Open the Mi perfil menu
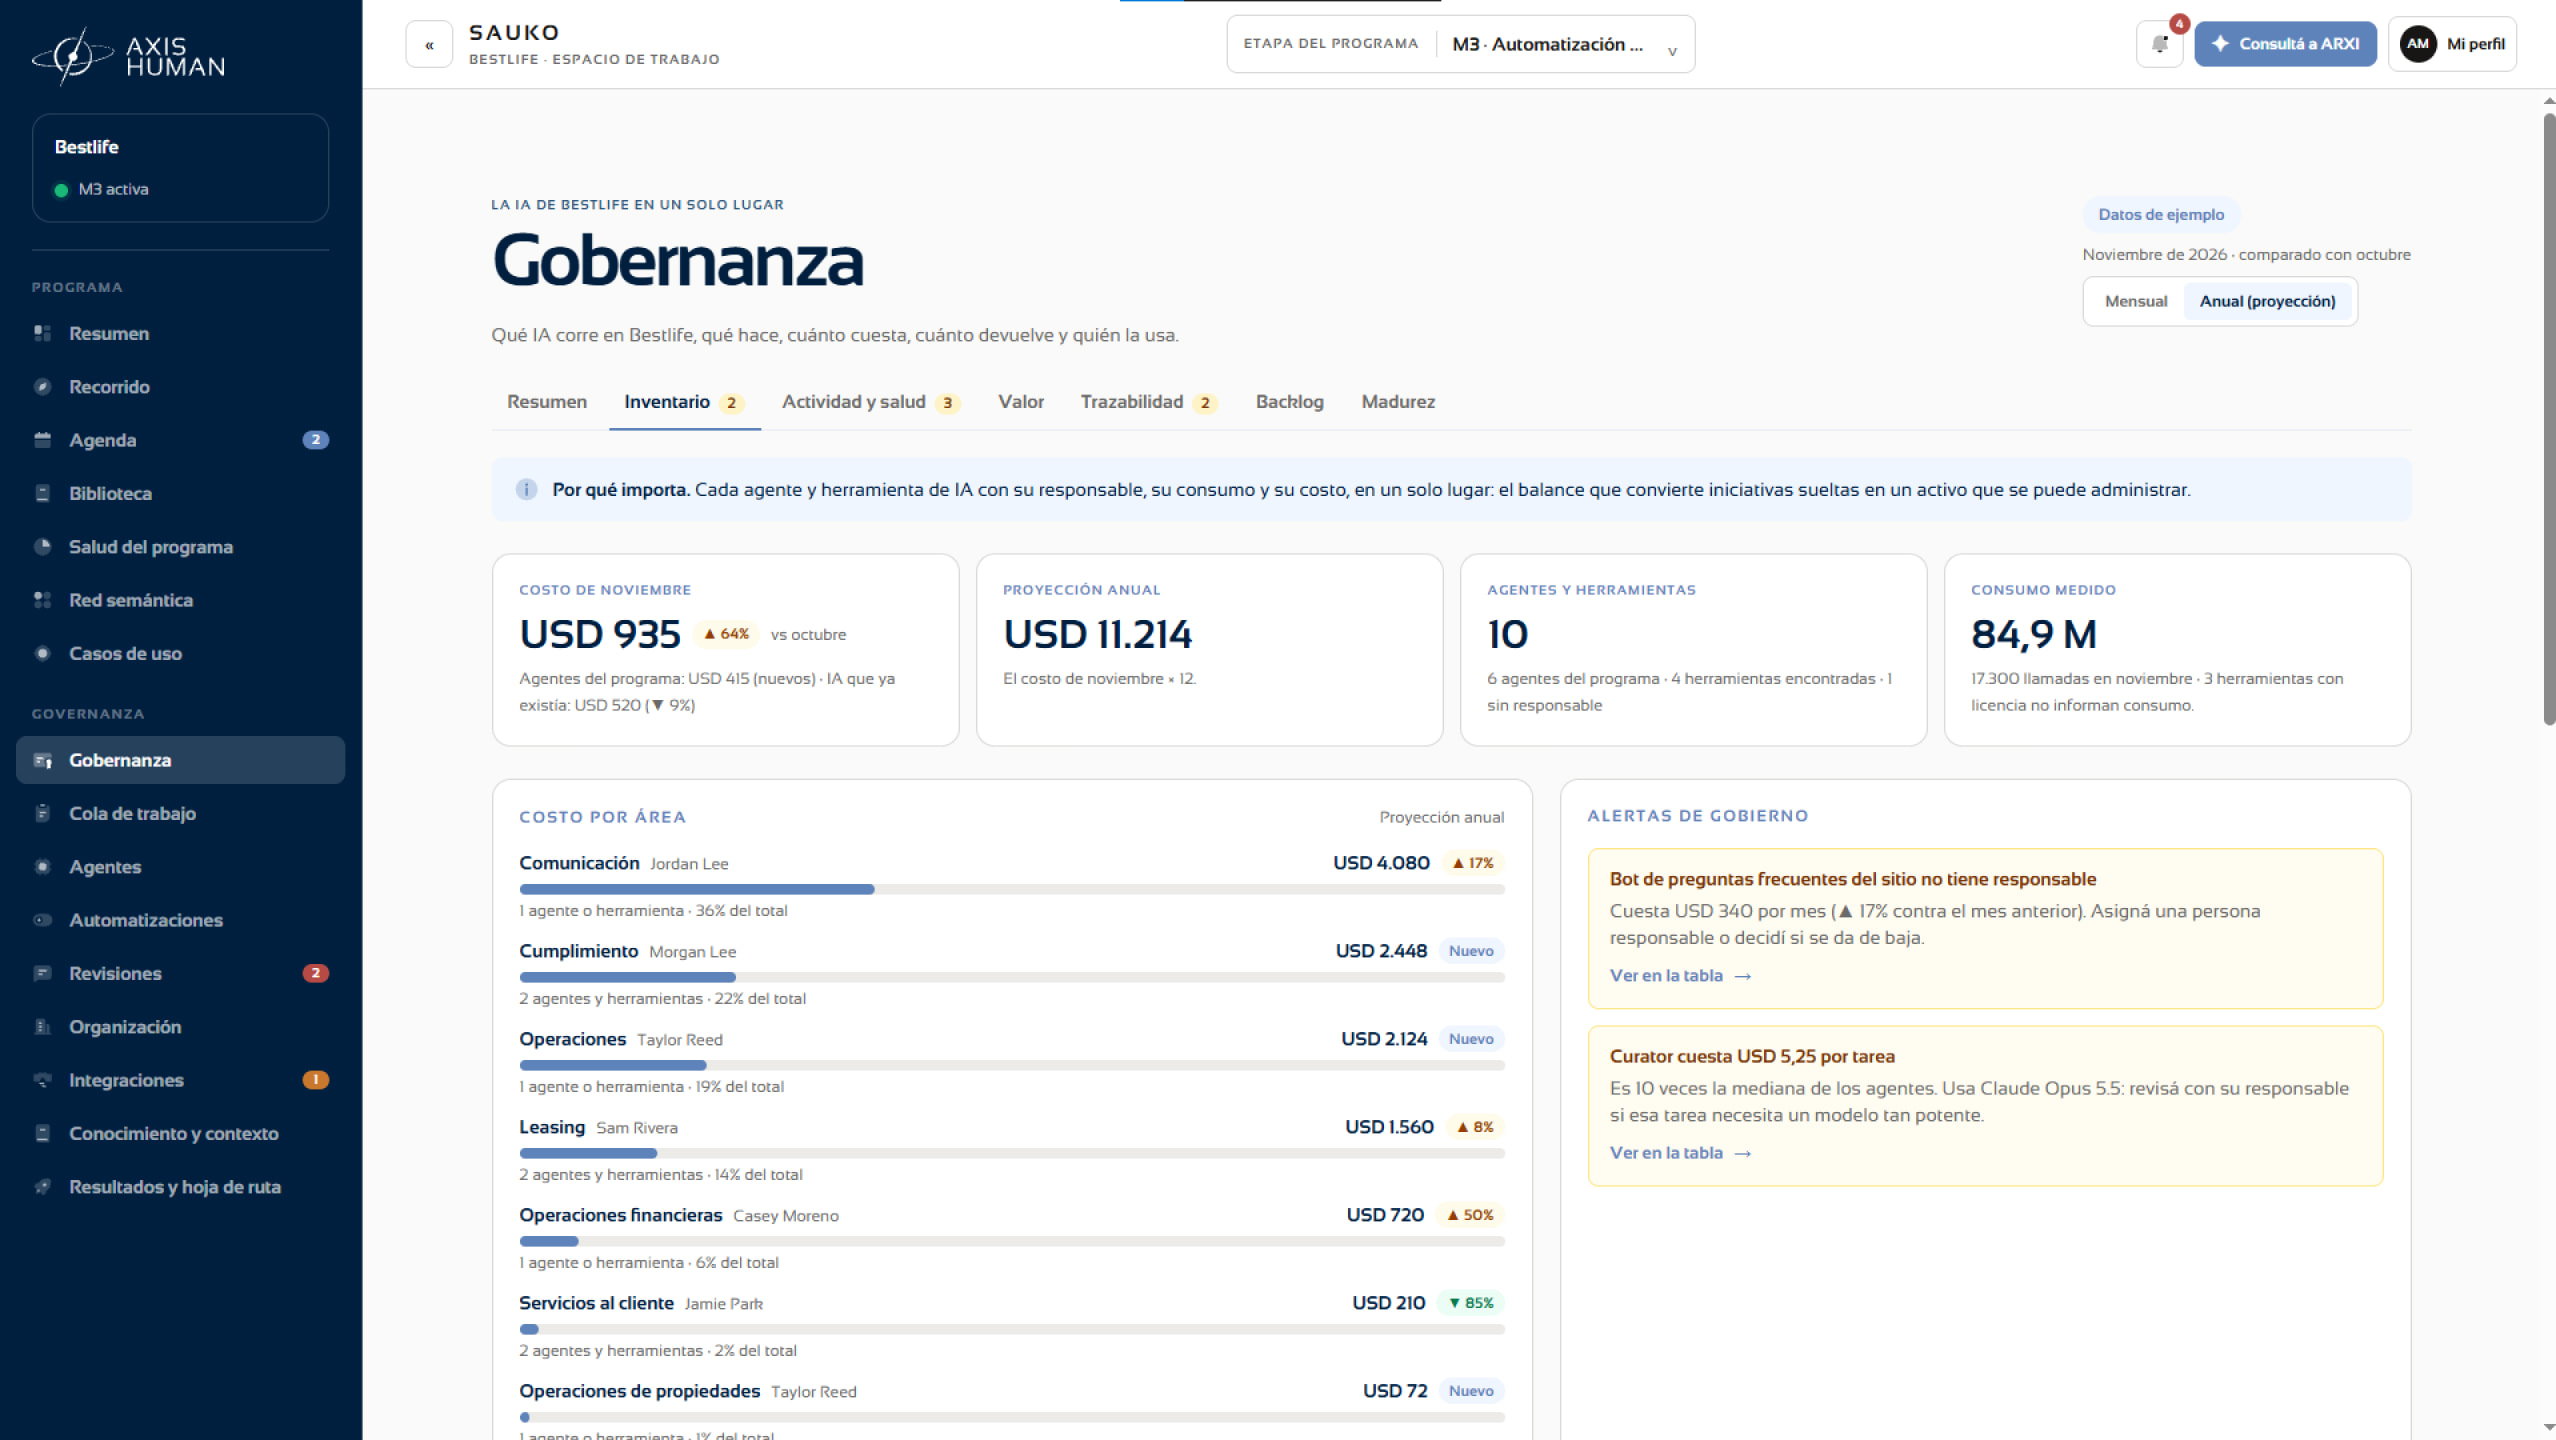Screen dimensions: 2556x1440 click(2452, 44)
